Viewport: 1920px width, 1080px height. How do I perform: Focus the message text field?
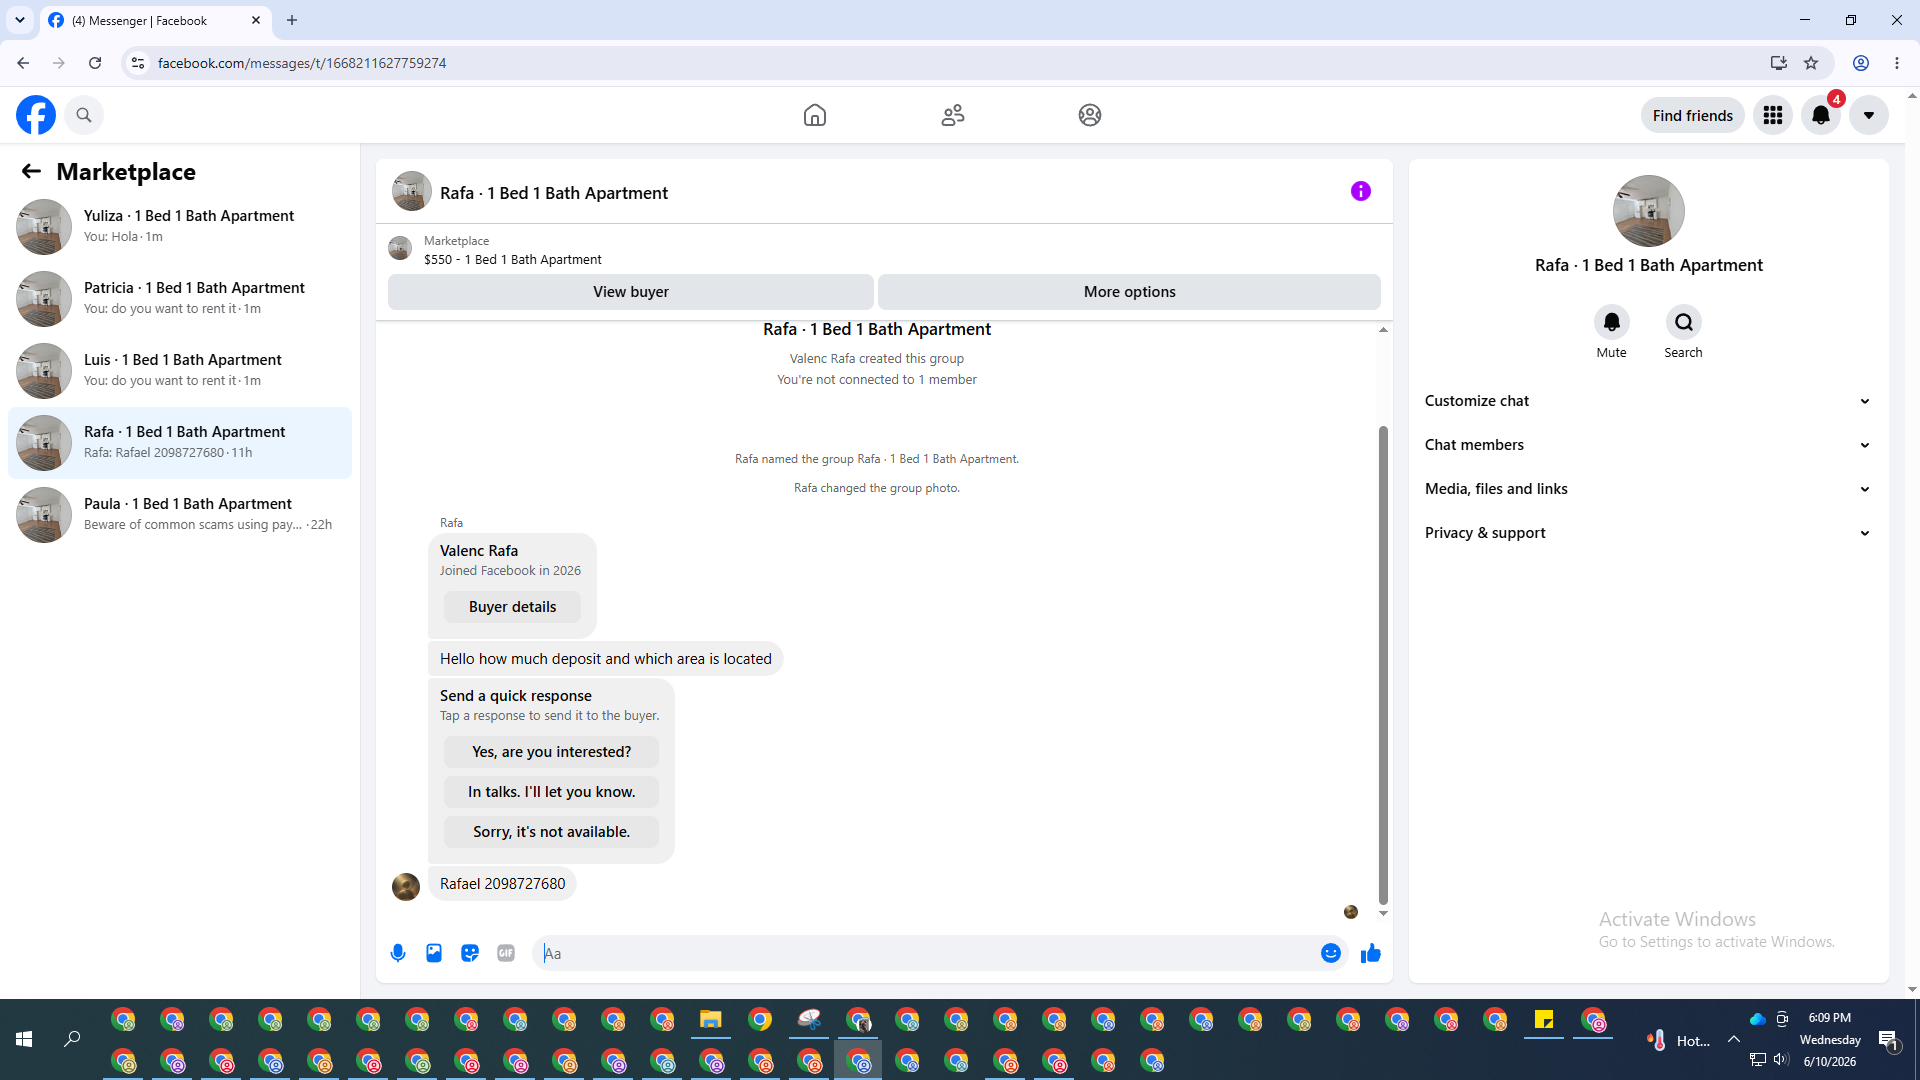click(x=928, y=953)
